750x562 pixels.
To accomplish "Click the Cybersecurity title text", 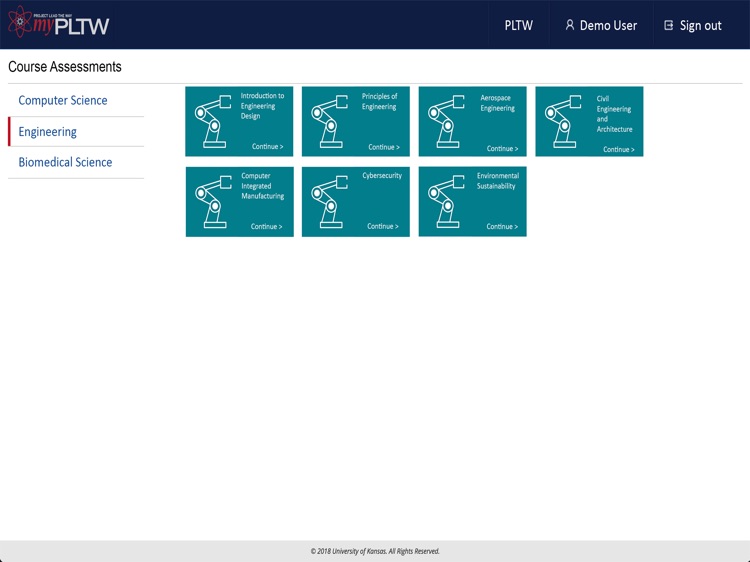I will (382, 176).
